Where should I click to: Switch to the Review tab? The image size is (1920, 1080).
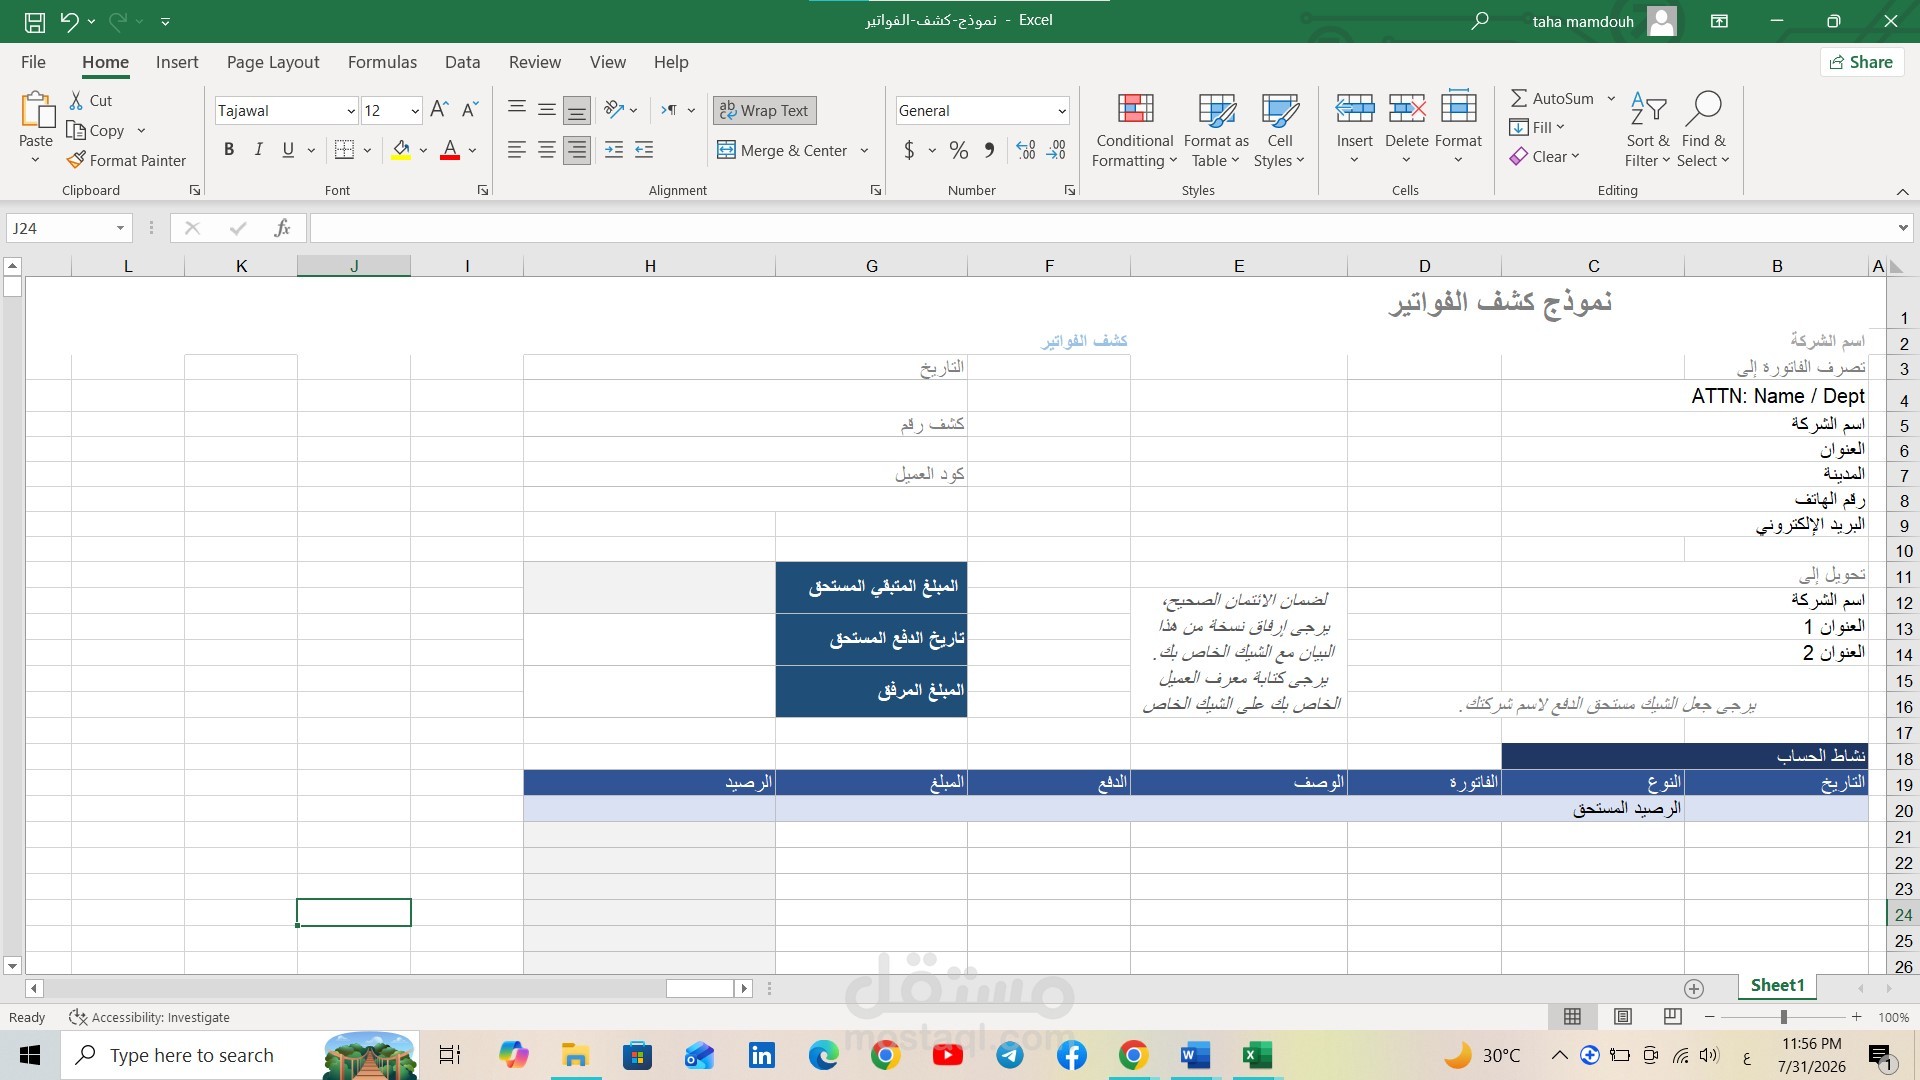[x=535, y=62]
